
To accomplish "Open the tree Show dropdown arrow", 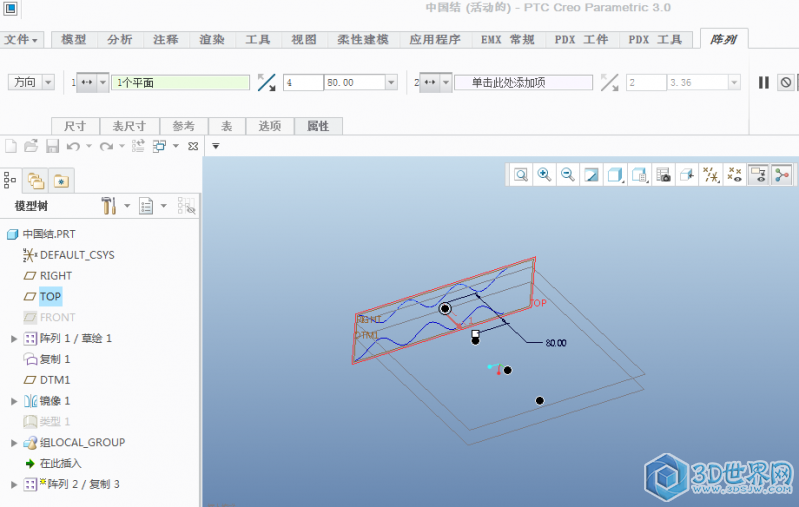I will [164, 206].
